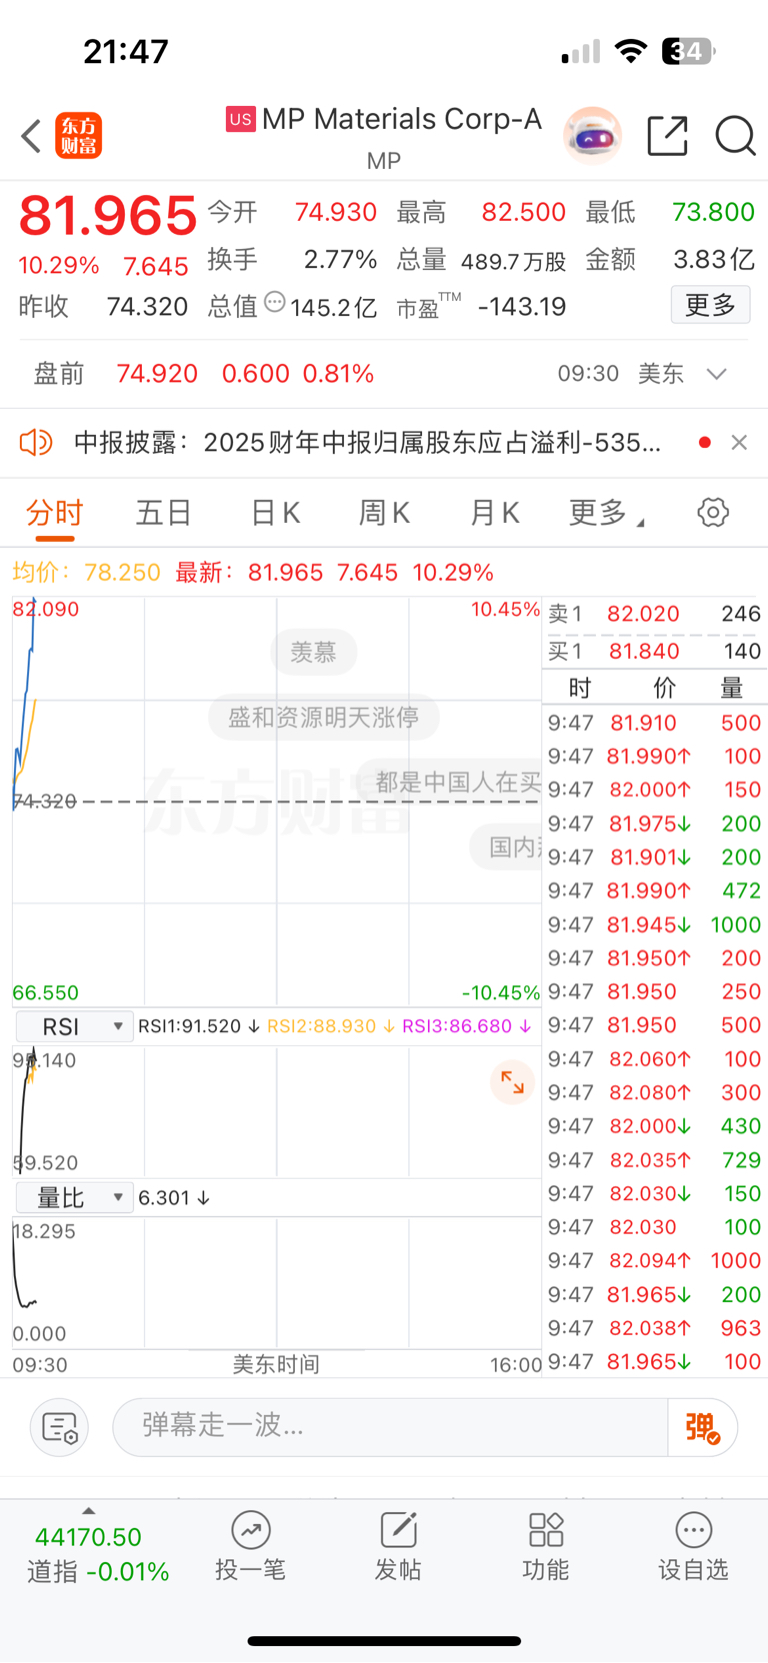
Task: Tap the MP Materials Corp-A title
Action: point(402,120)
